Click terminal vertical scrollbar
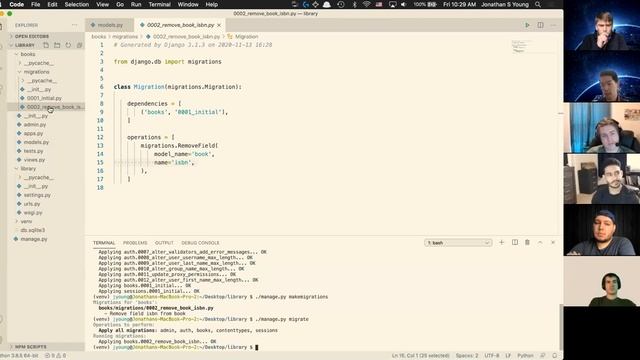 coord(561,327)
